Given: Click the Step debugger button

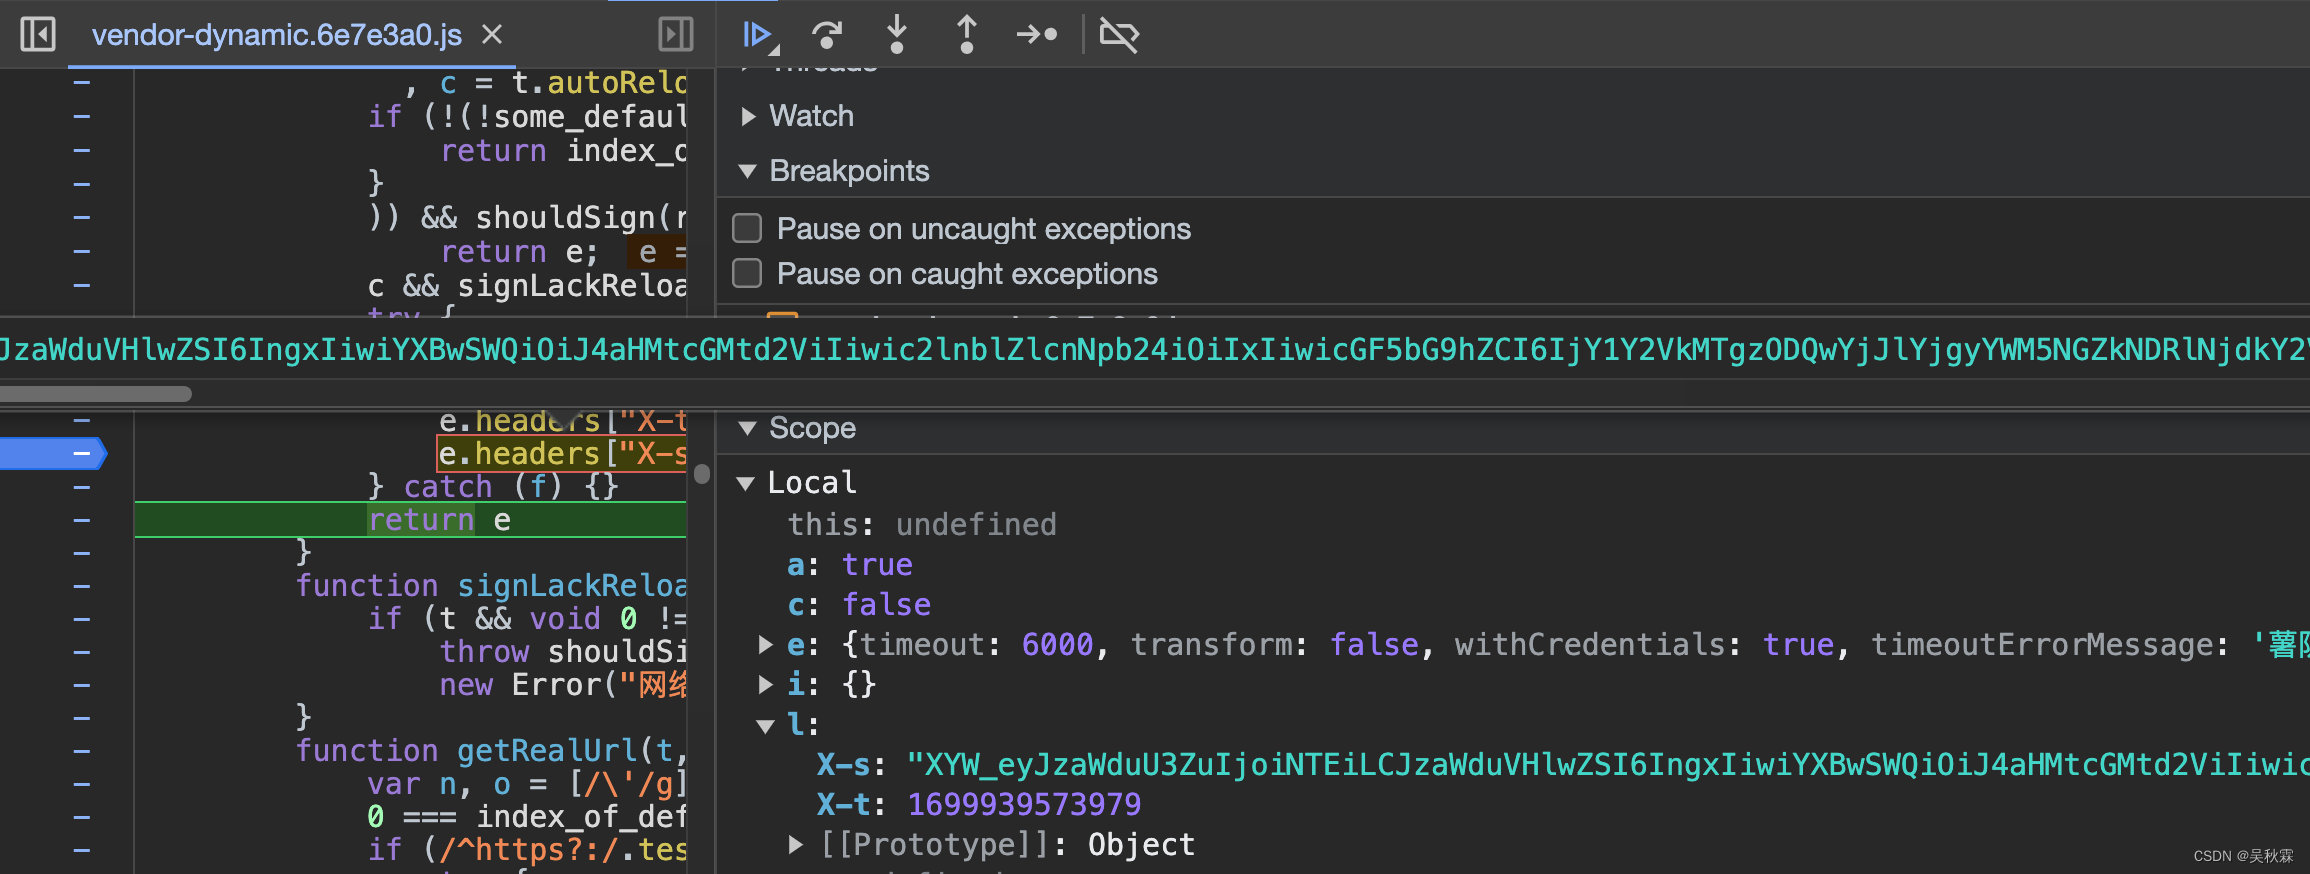Looking at the screenshot, I should tap(1037, 35).
